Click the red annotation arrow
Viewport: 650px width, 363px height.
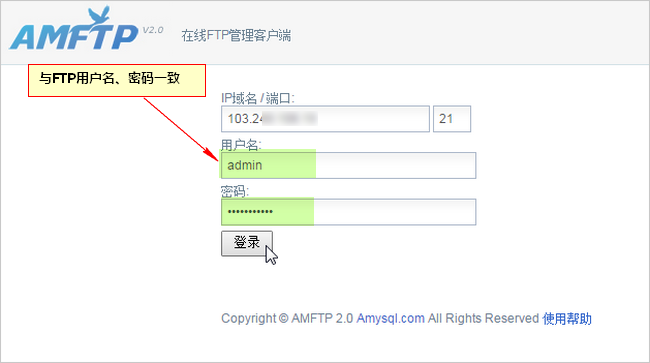[181, 129]
